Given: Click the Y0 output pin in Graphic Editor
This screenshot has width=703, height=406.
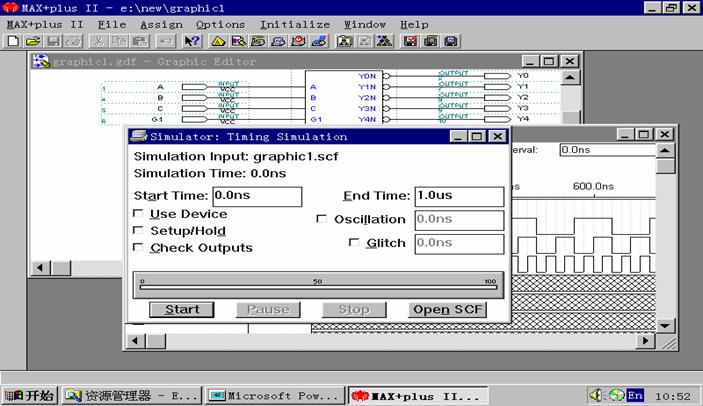Looking at the screenshot, I should click(x=497, y=76).
